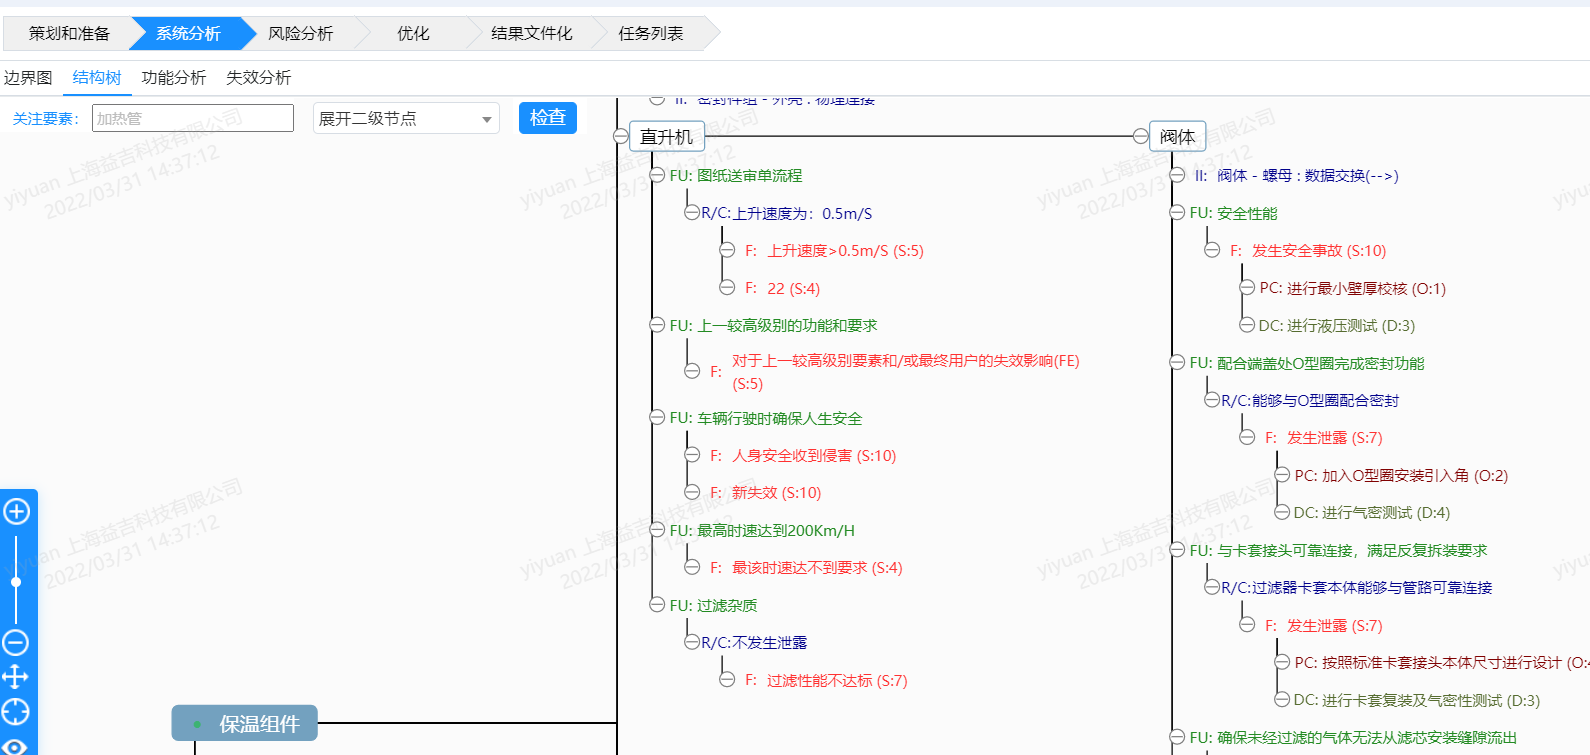The width and height of the screenshot is (1590, 755).
Task: Select 发生泄露 (S:7) under O型圈配合密封
Action: (1334, 438)
